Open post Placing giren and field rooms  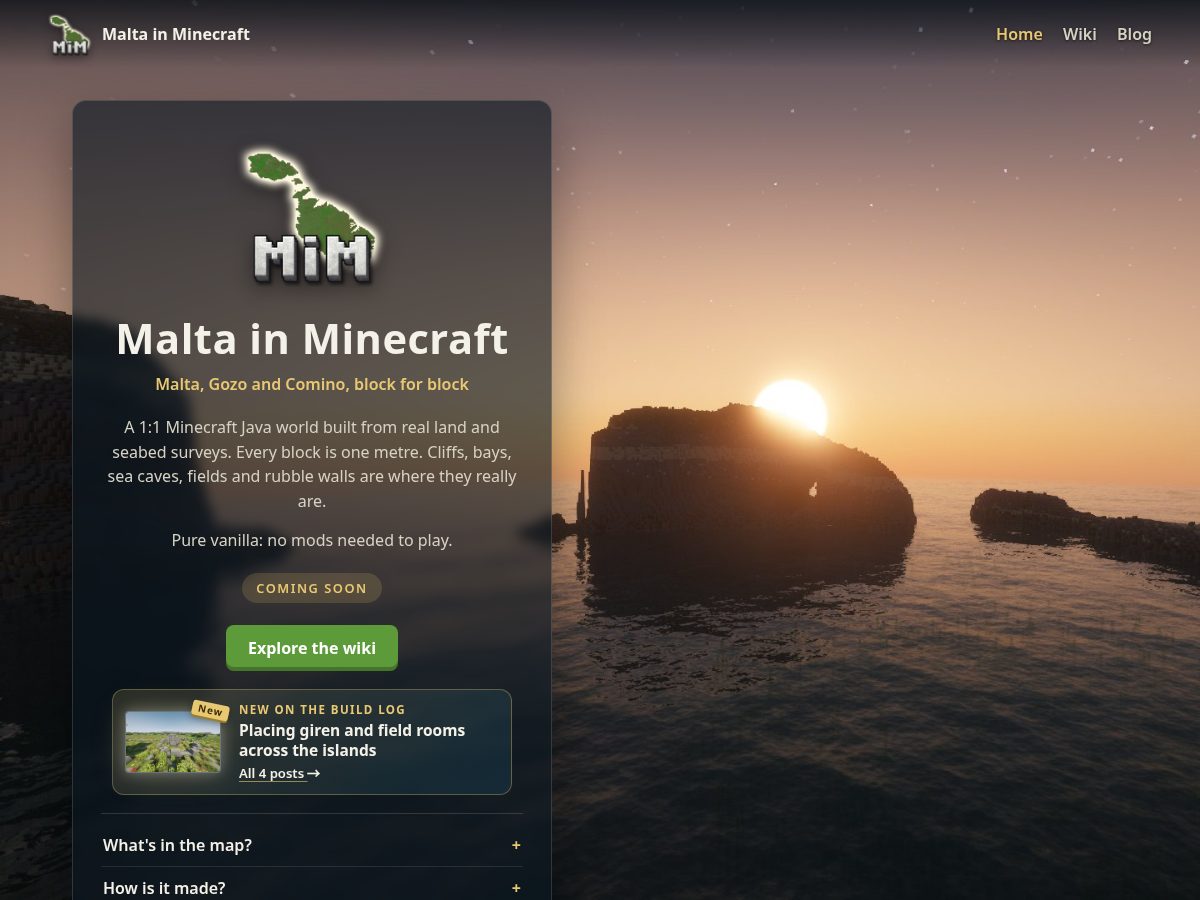(352, 740)
